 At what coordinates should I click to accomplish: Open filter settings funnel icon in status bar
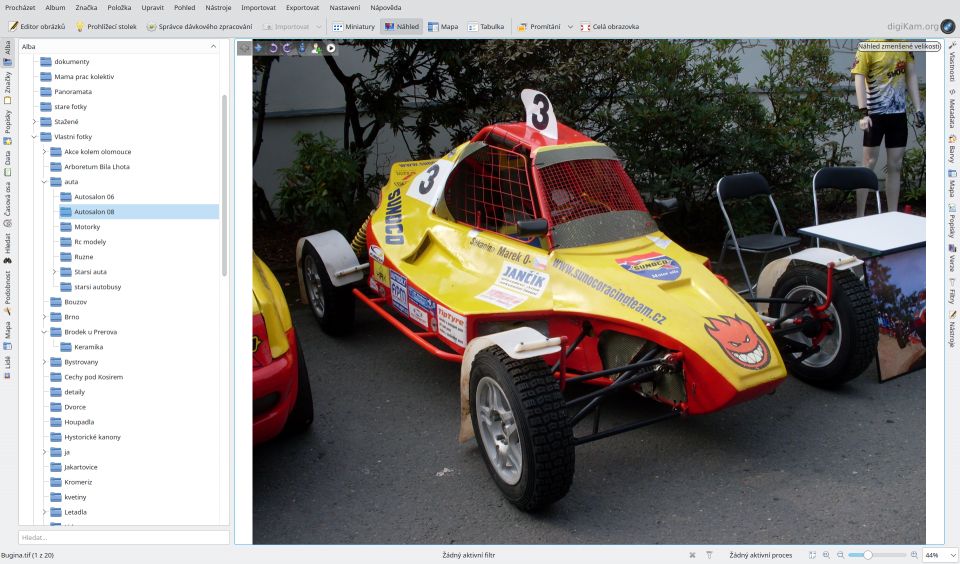click(x=709, y=555)
